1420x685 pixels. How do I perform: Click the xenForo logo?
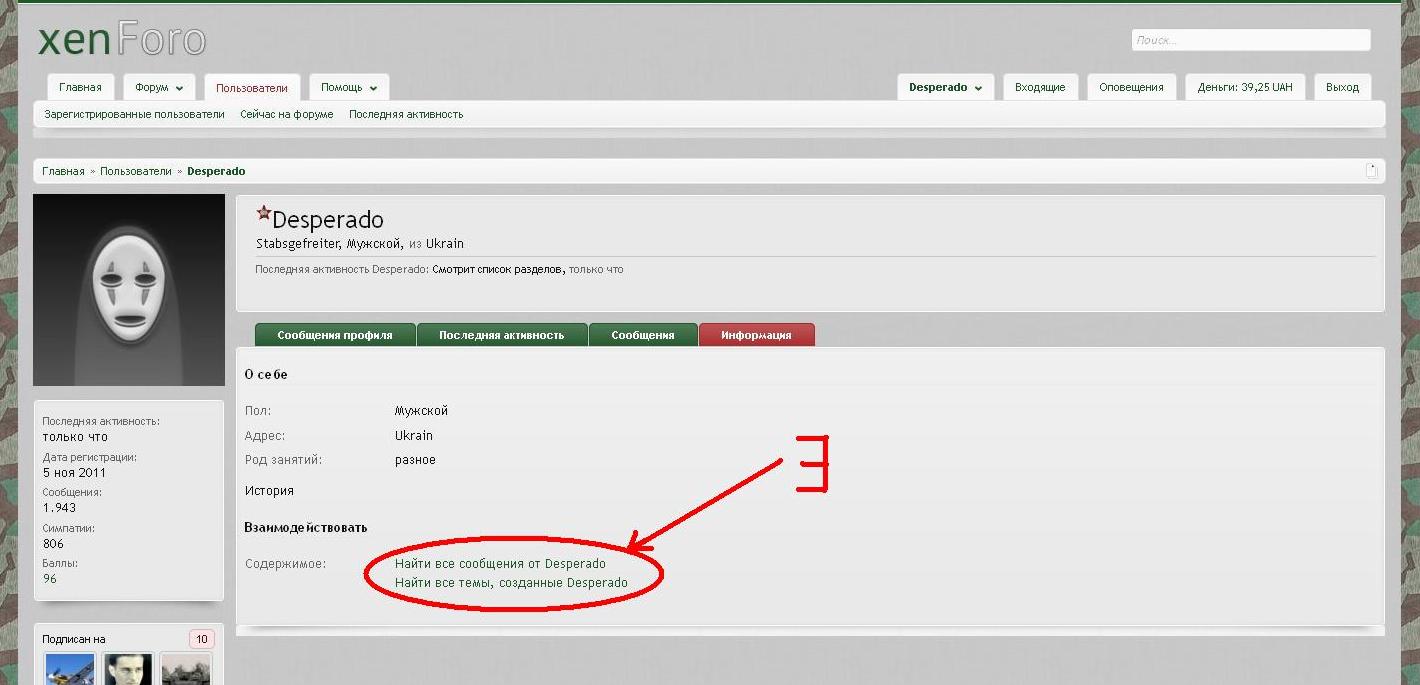coord(121,40)
